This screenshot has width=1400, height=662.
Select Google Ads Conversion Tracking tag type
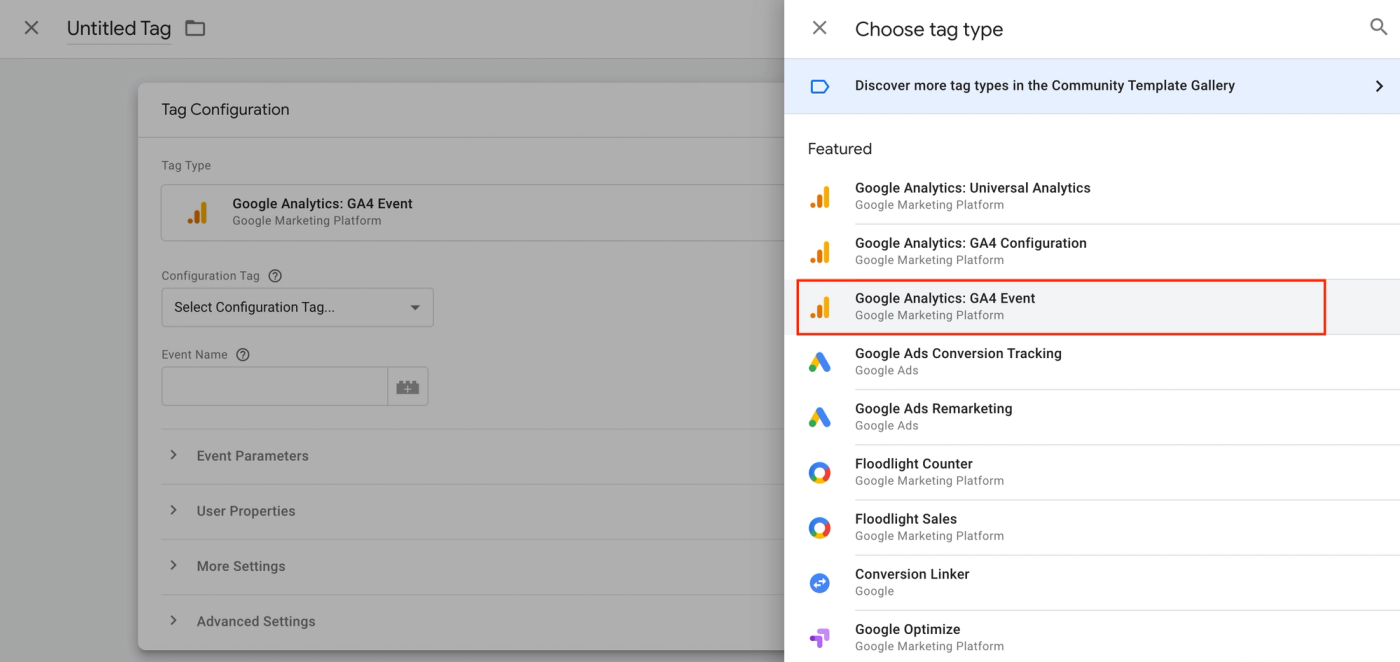(x=958, y=361)
